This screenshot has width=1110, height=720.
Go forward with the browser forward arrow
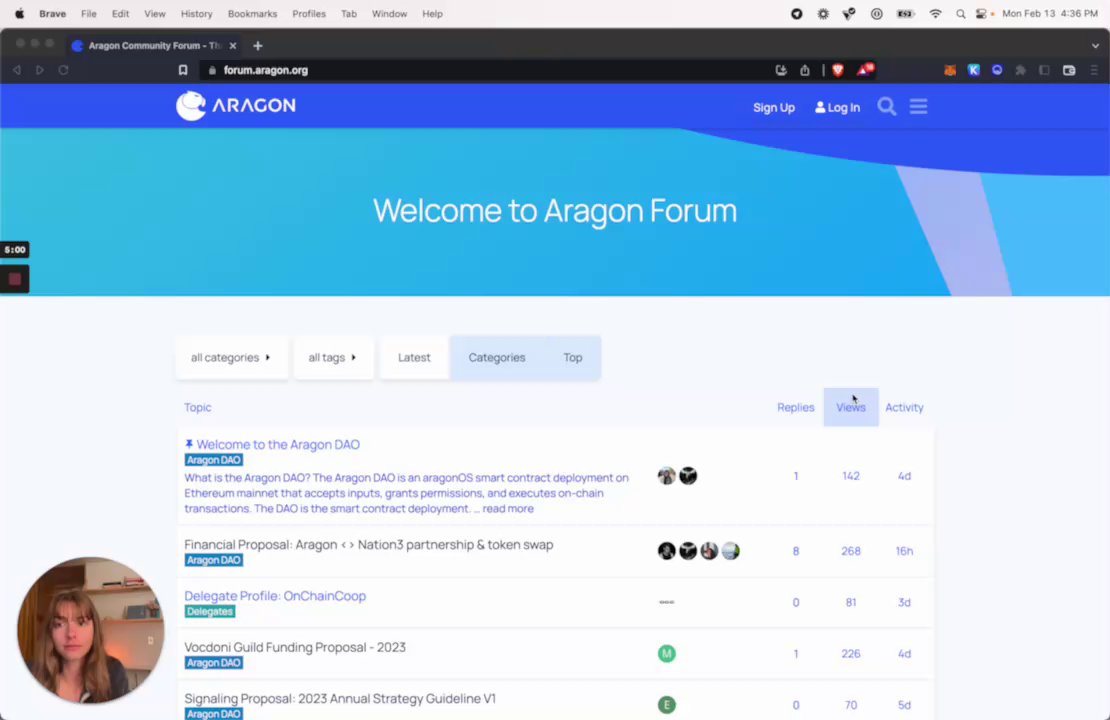pyautogui.click(x=40, y=70)
